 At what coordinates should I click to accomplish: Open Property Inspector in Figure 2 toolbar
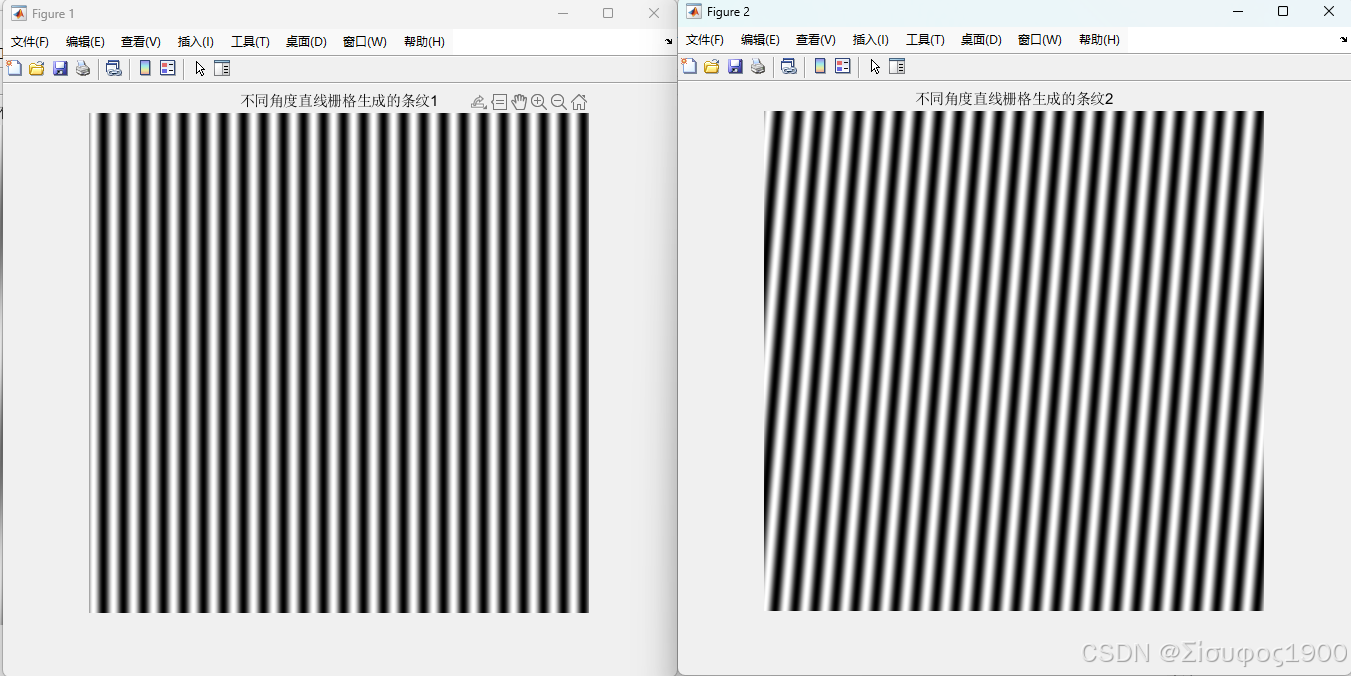point(897,66)
